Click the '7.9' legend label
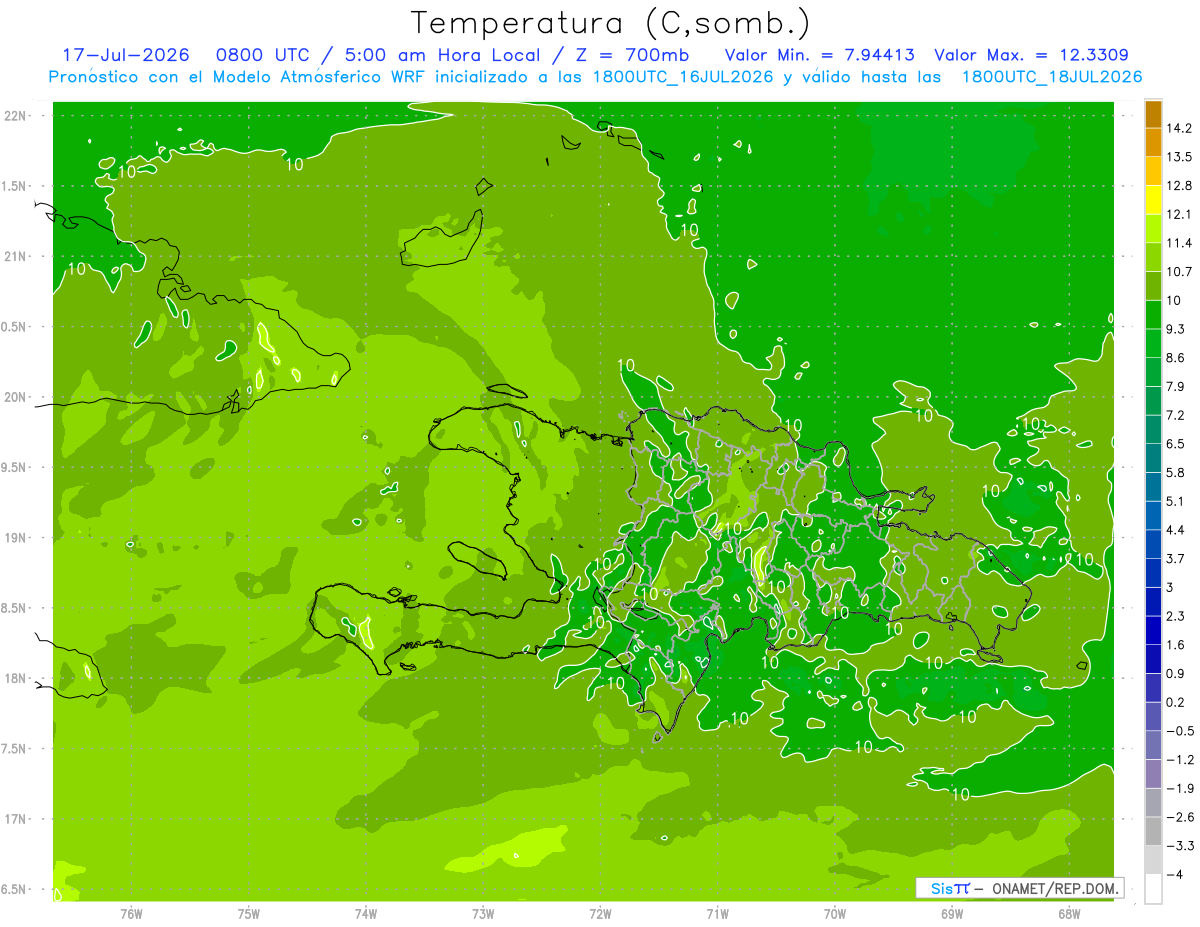This screenshot has width=1200, height=927. 1176,386
